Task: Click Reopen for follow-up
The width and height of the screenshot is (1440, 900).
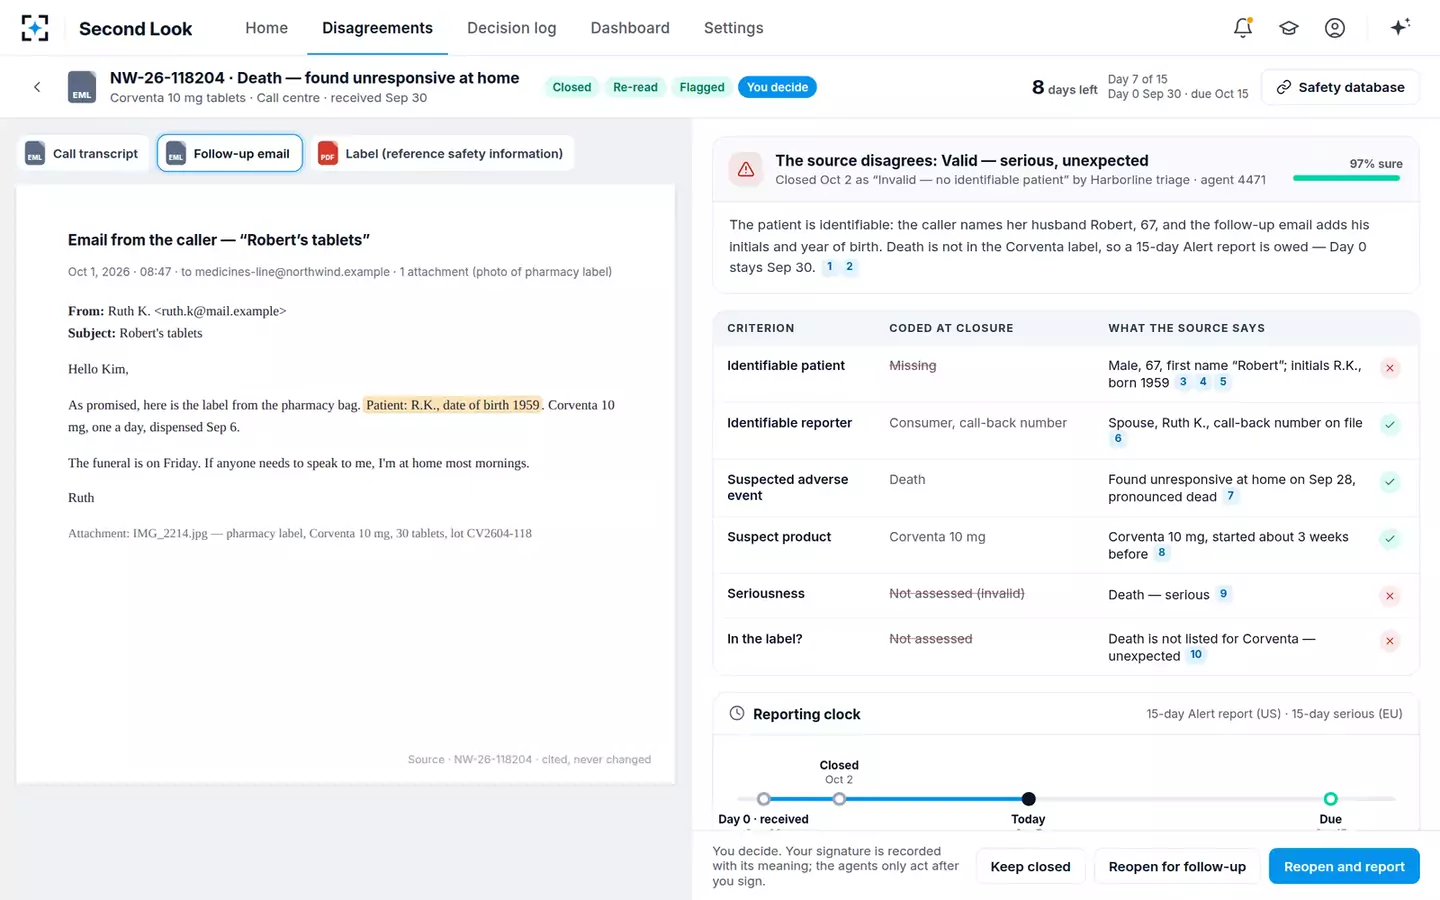Action: (1177, 866)
